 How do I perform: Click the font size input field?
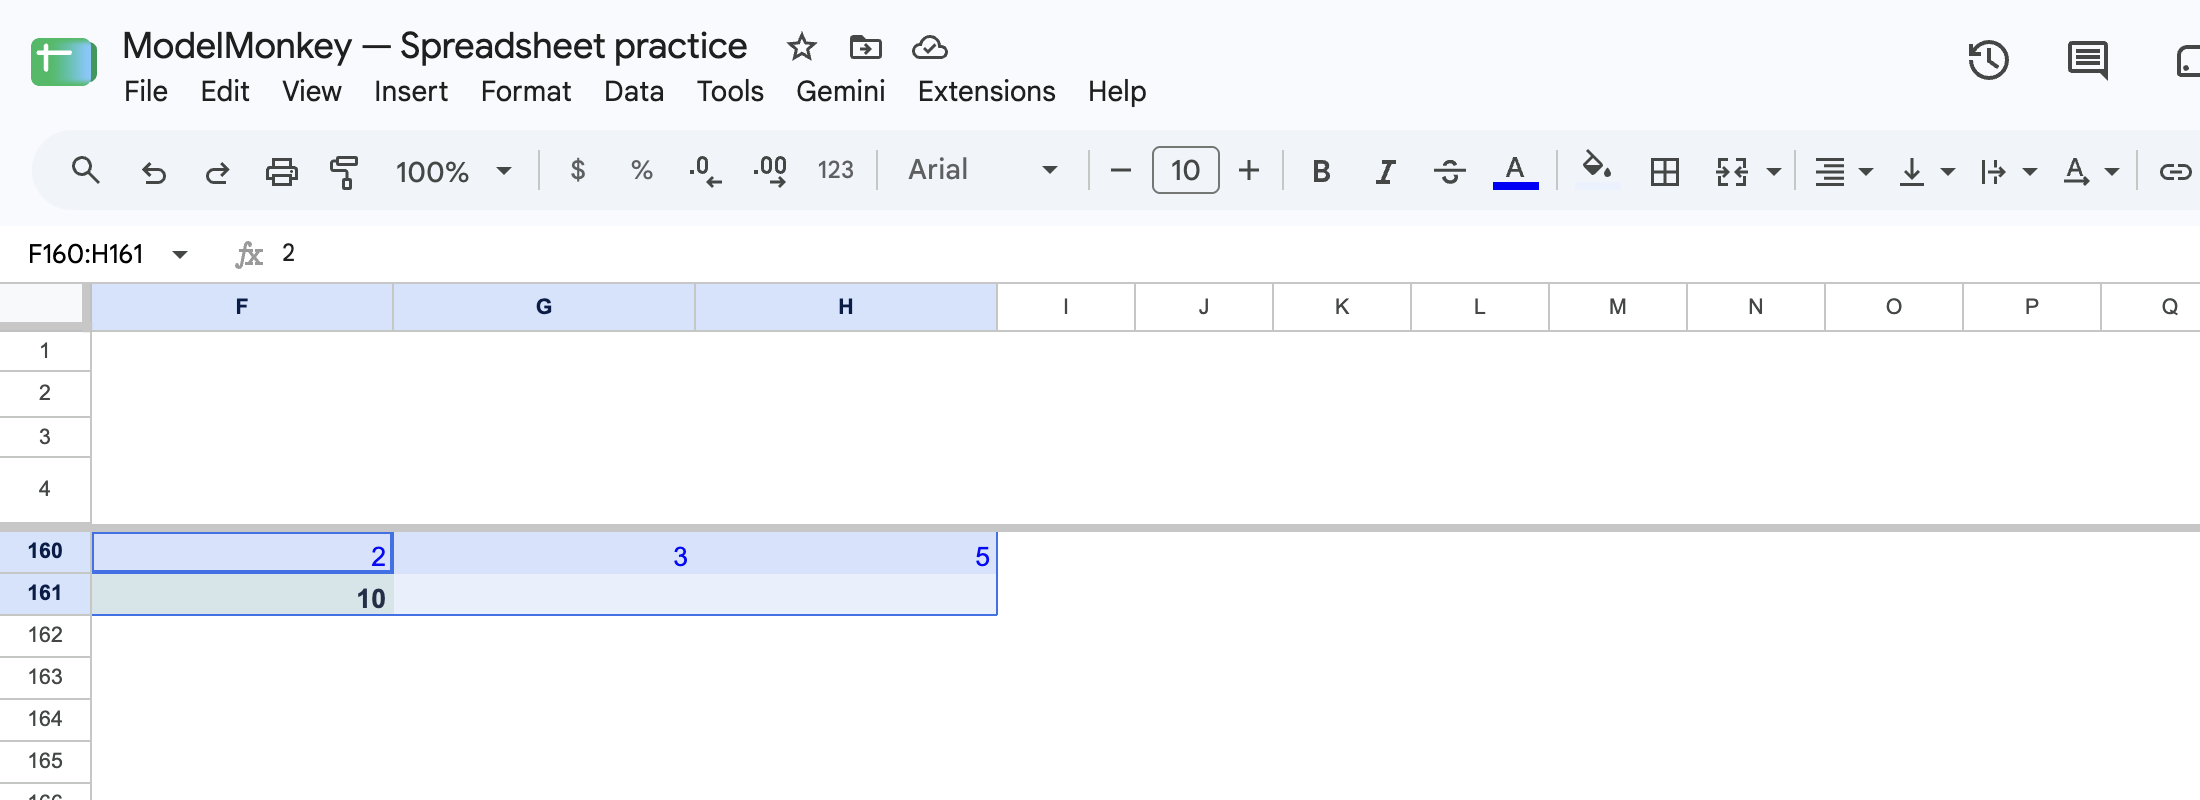1185,170
